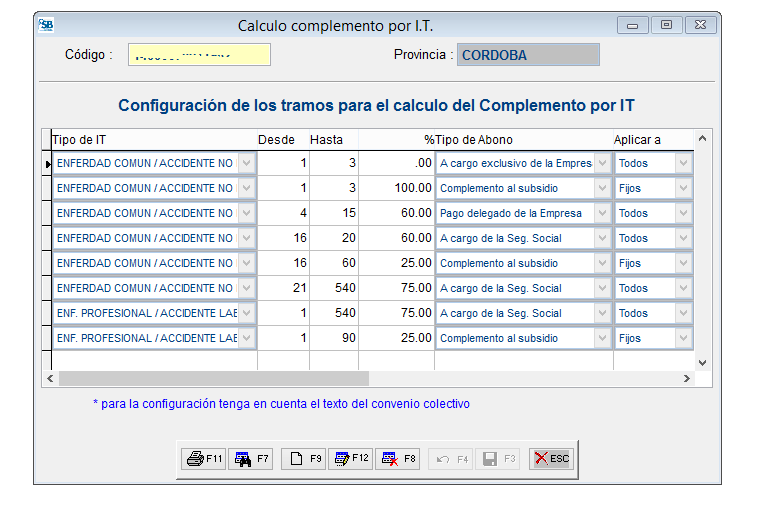Image resolution: width=759 pixels, height=513 pixels.
Task: Open Tipo de IT dropdown in the 100.00 percent row
Action: (247, 188)
